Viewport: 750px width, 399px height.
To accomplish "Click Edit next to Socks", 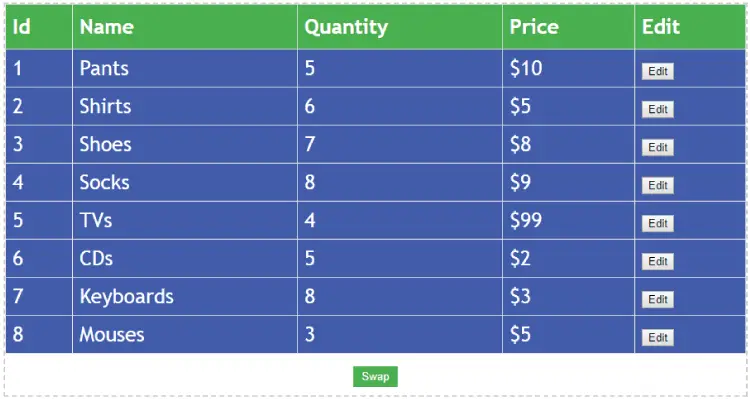I will [658, 186].
